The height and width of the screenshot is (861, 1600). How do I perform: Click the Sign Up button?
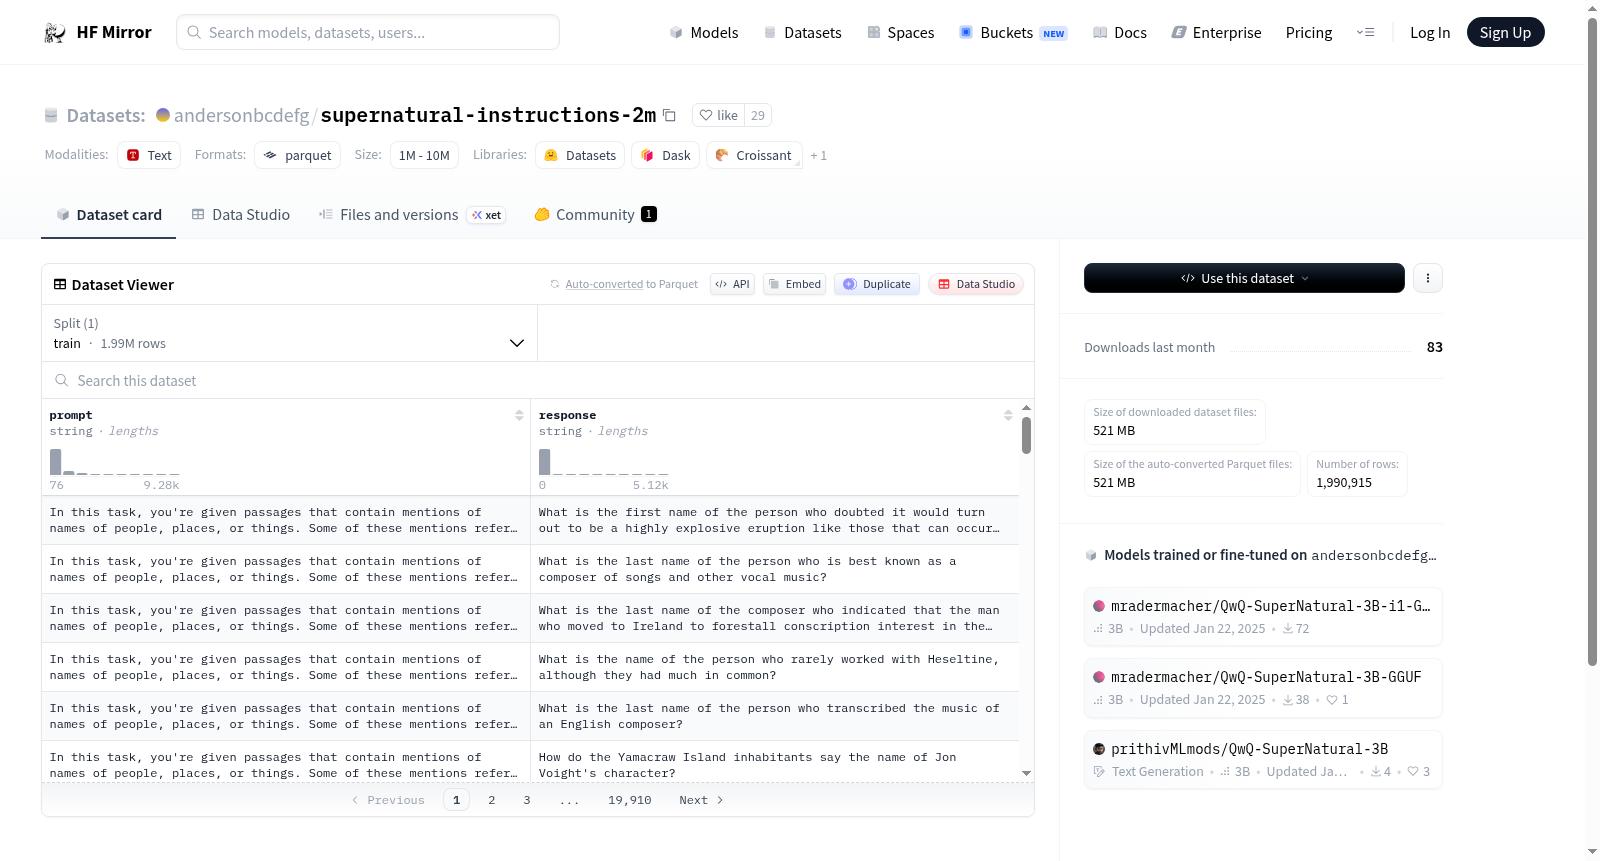(x=1505, y=32)
